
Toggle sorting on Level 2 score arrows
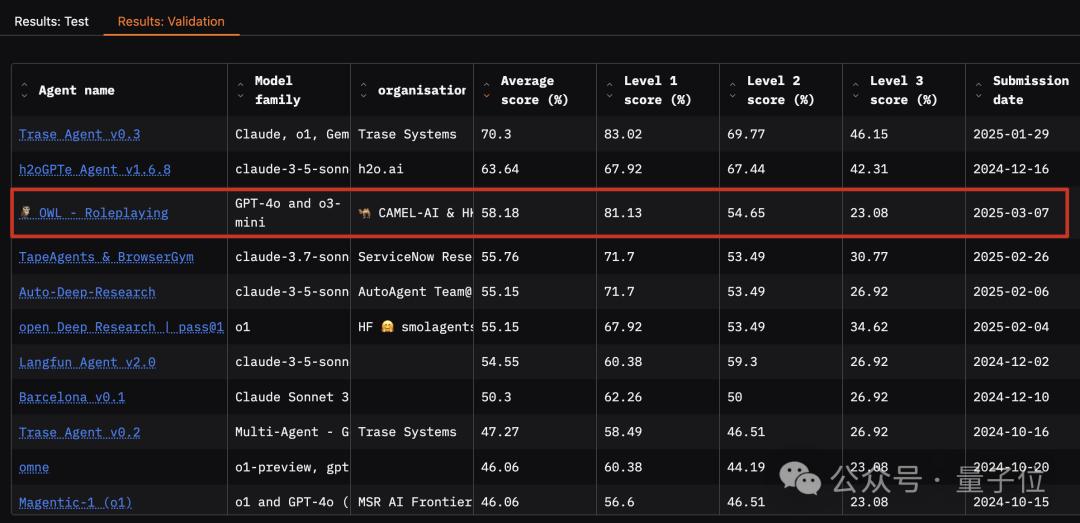(733, 90)
